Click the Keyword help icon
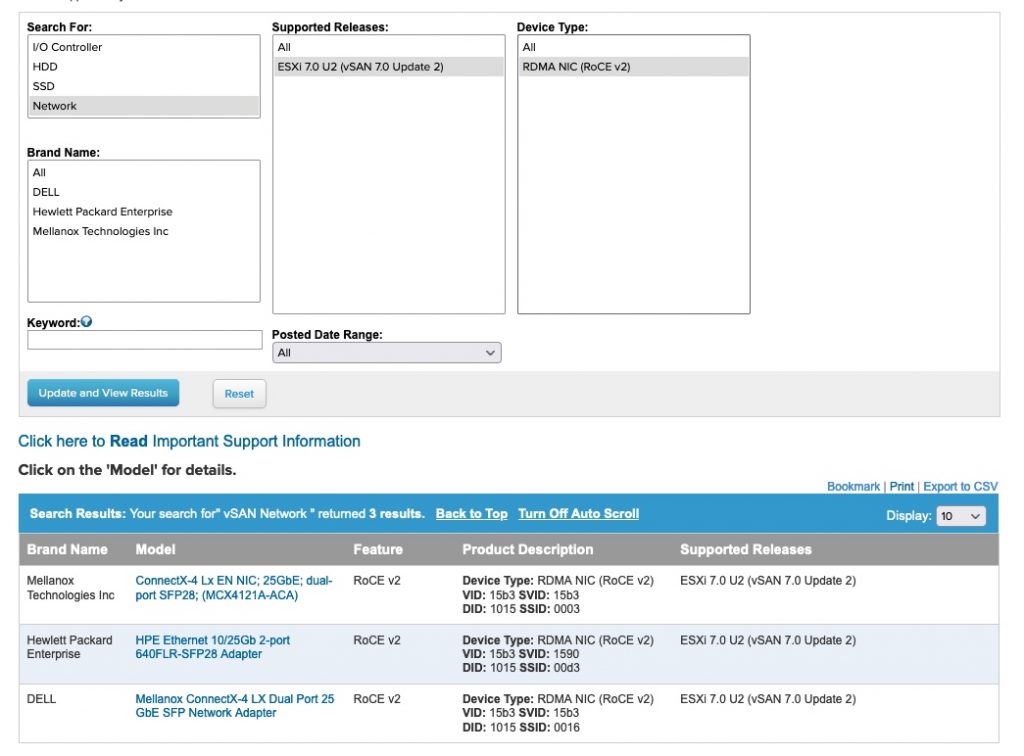This screenshot has height=756, width=1024. click(x=86, y=322)
